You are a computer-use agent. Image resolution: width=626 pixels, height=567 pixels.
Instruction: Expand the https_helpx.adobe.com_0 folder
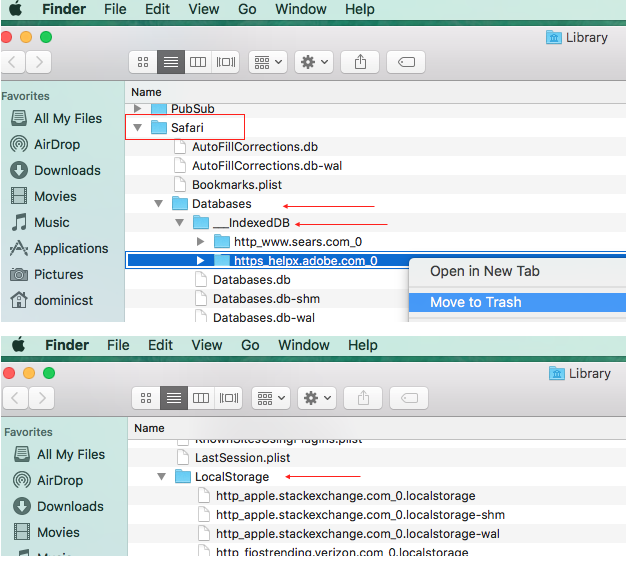[200, 261]
